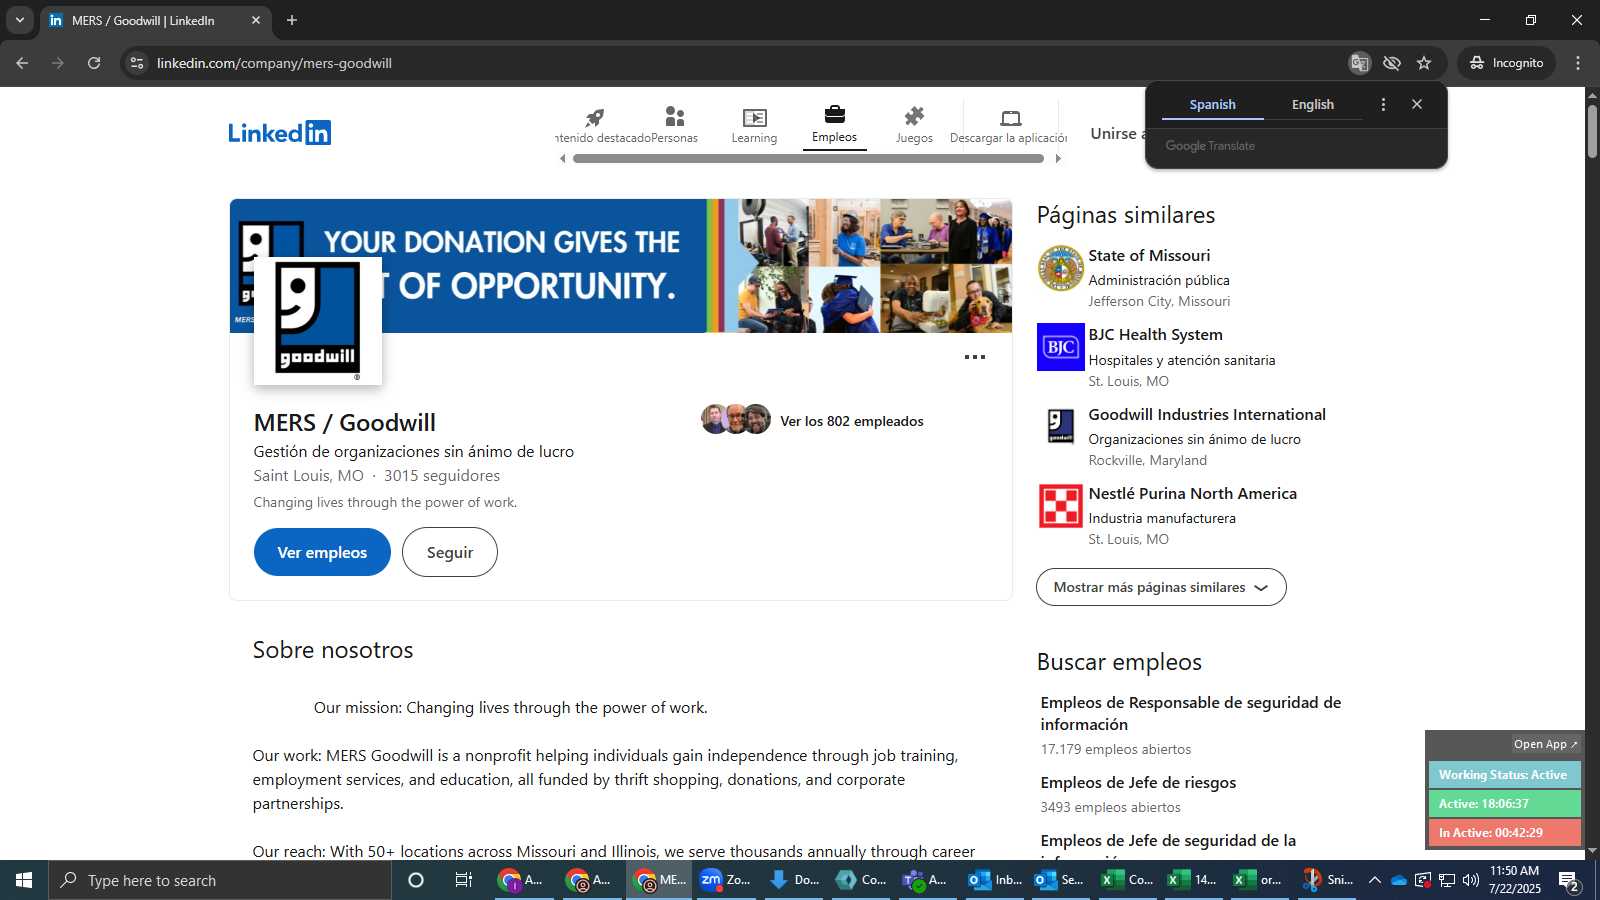Open State of Missouri page
This screenshot has width=1600, height=900.
click(x=1149, y=256)
